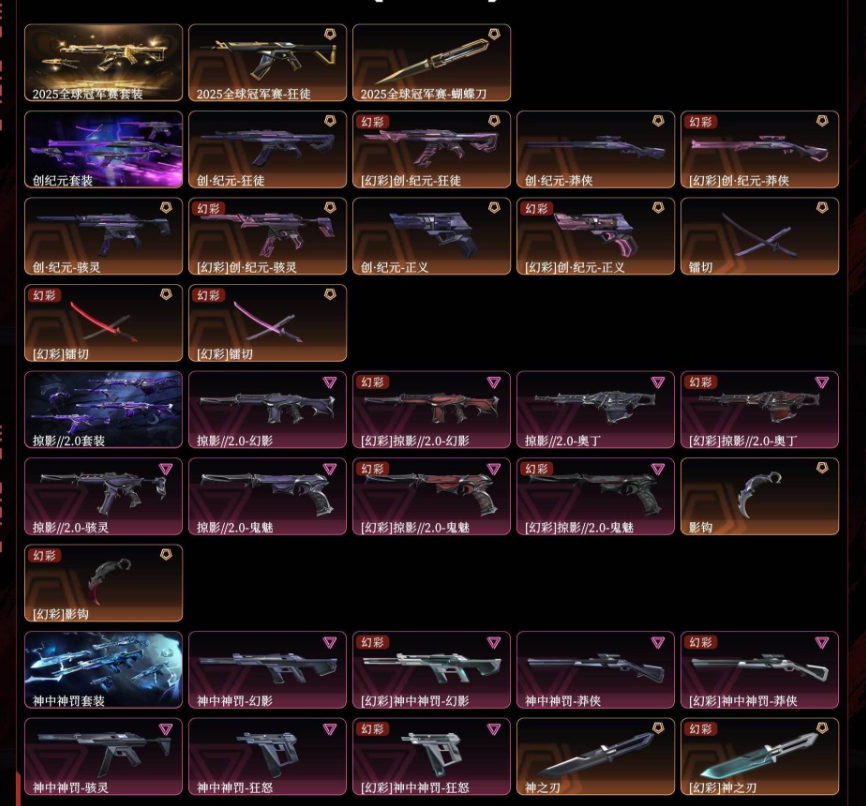This screenshot has width=866, height=806.
Task: Click the pink triangle badge on 掠影//2.0-幻影
Action: (x=330, y=382)
